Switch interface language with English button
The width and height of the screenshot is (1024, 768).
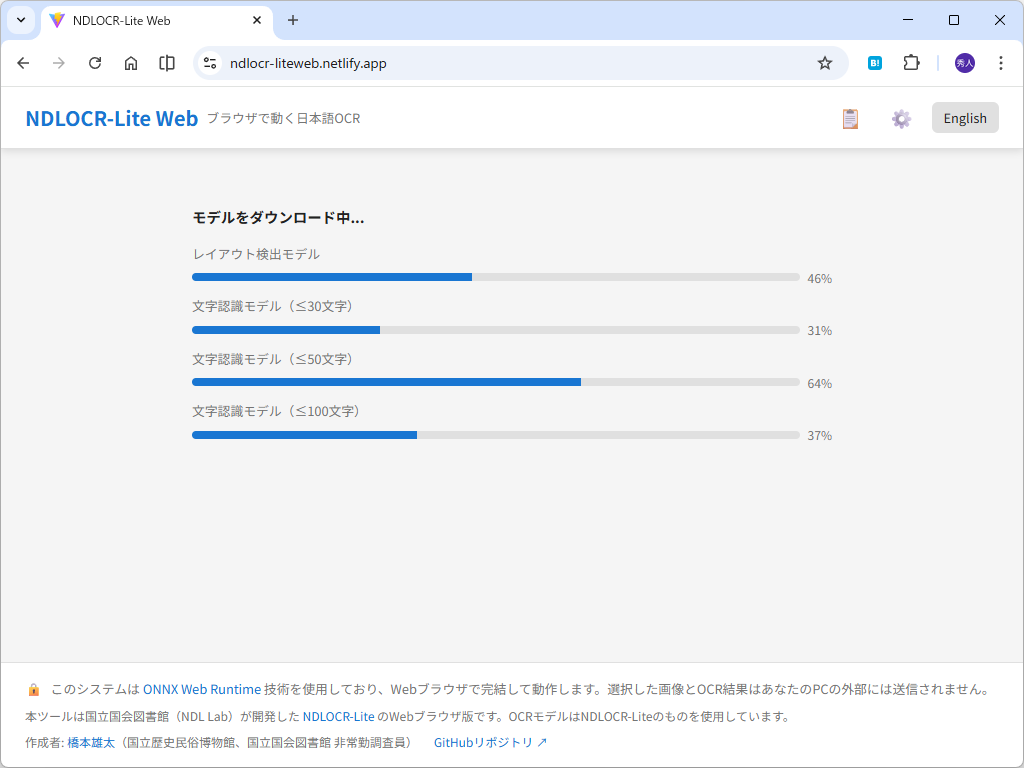[964, 117]
